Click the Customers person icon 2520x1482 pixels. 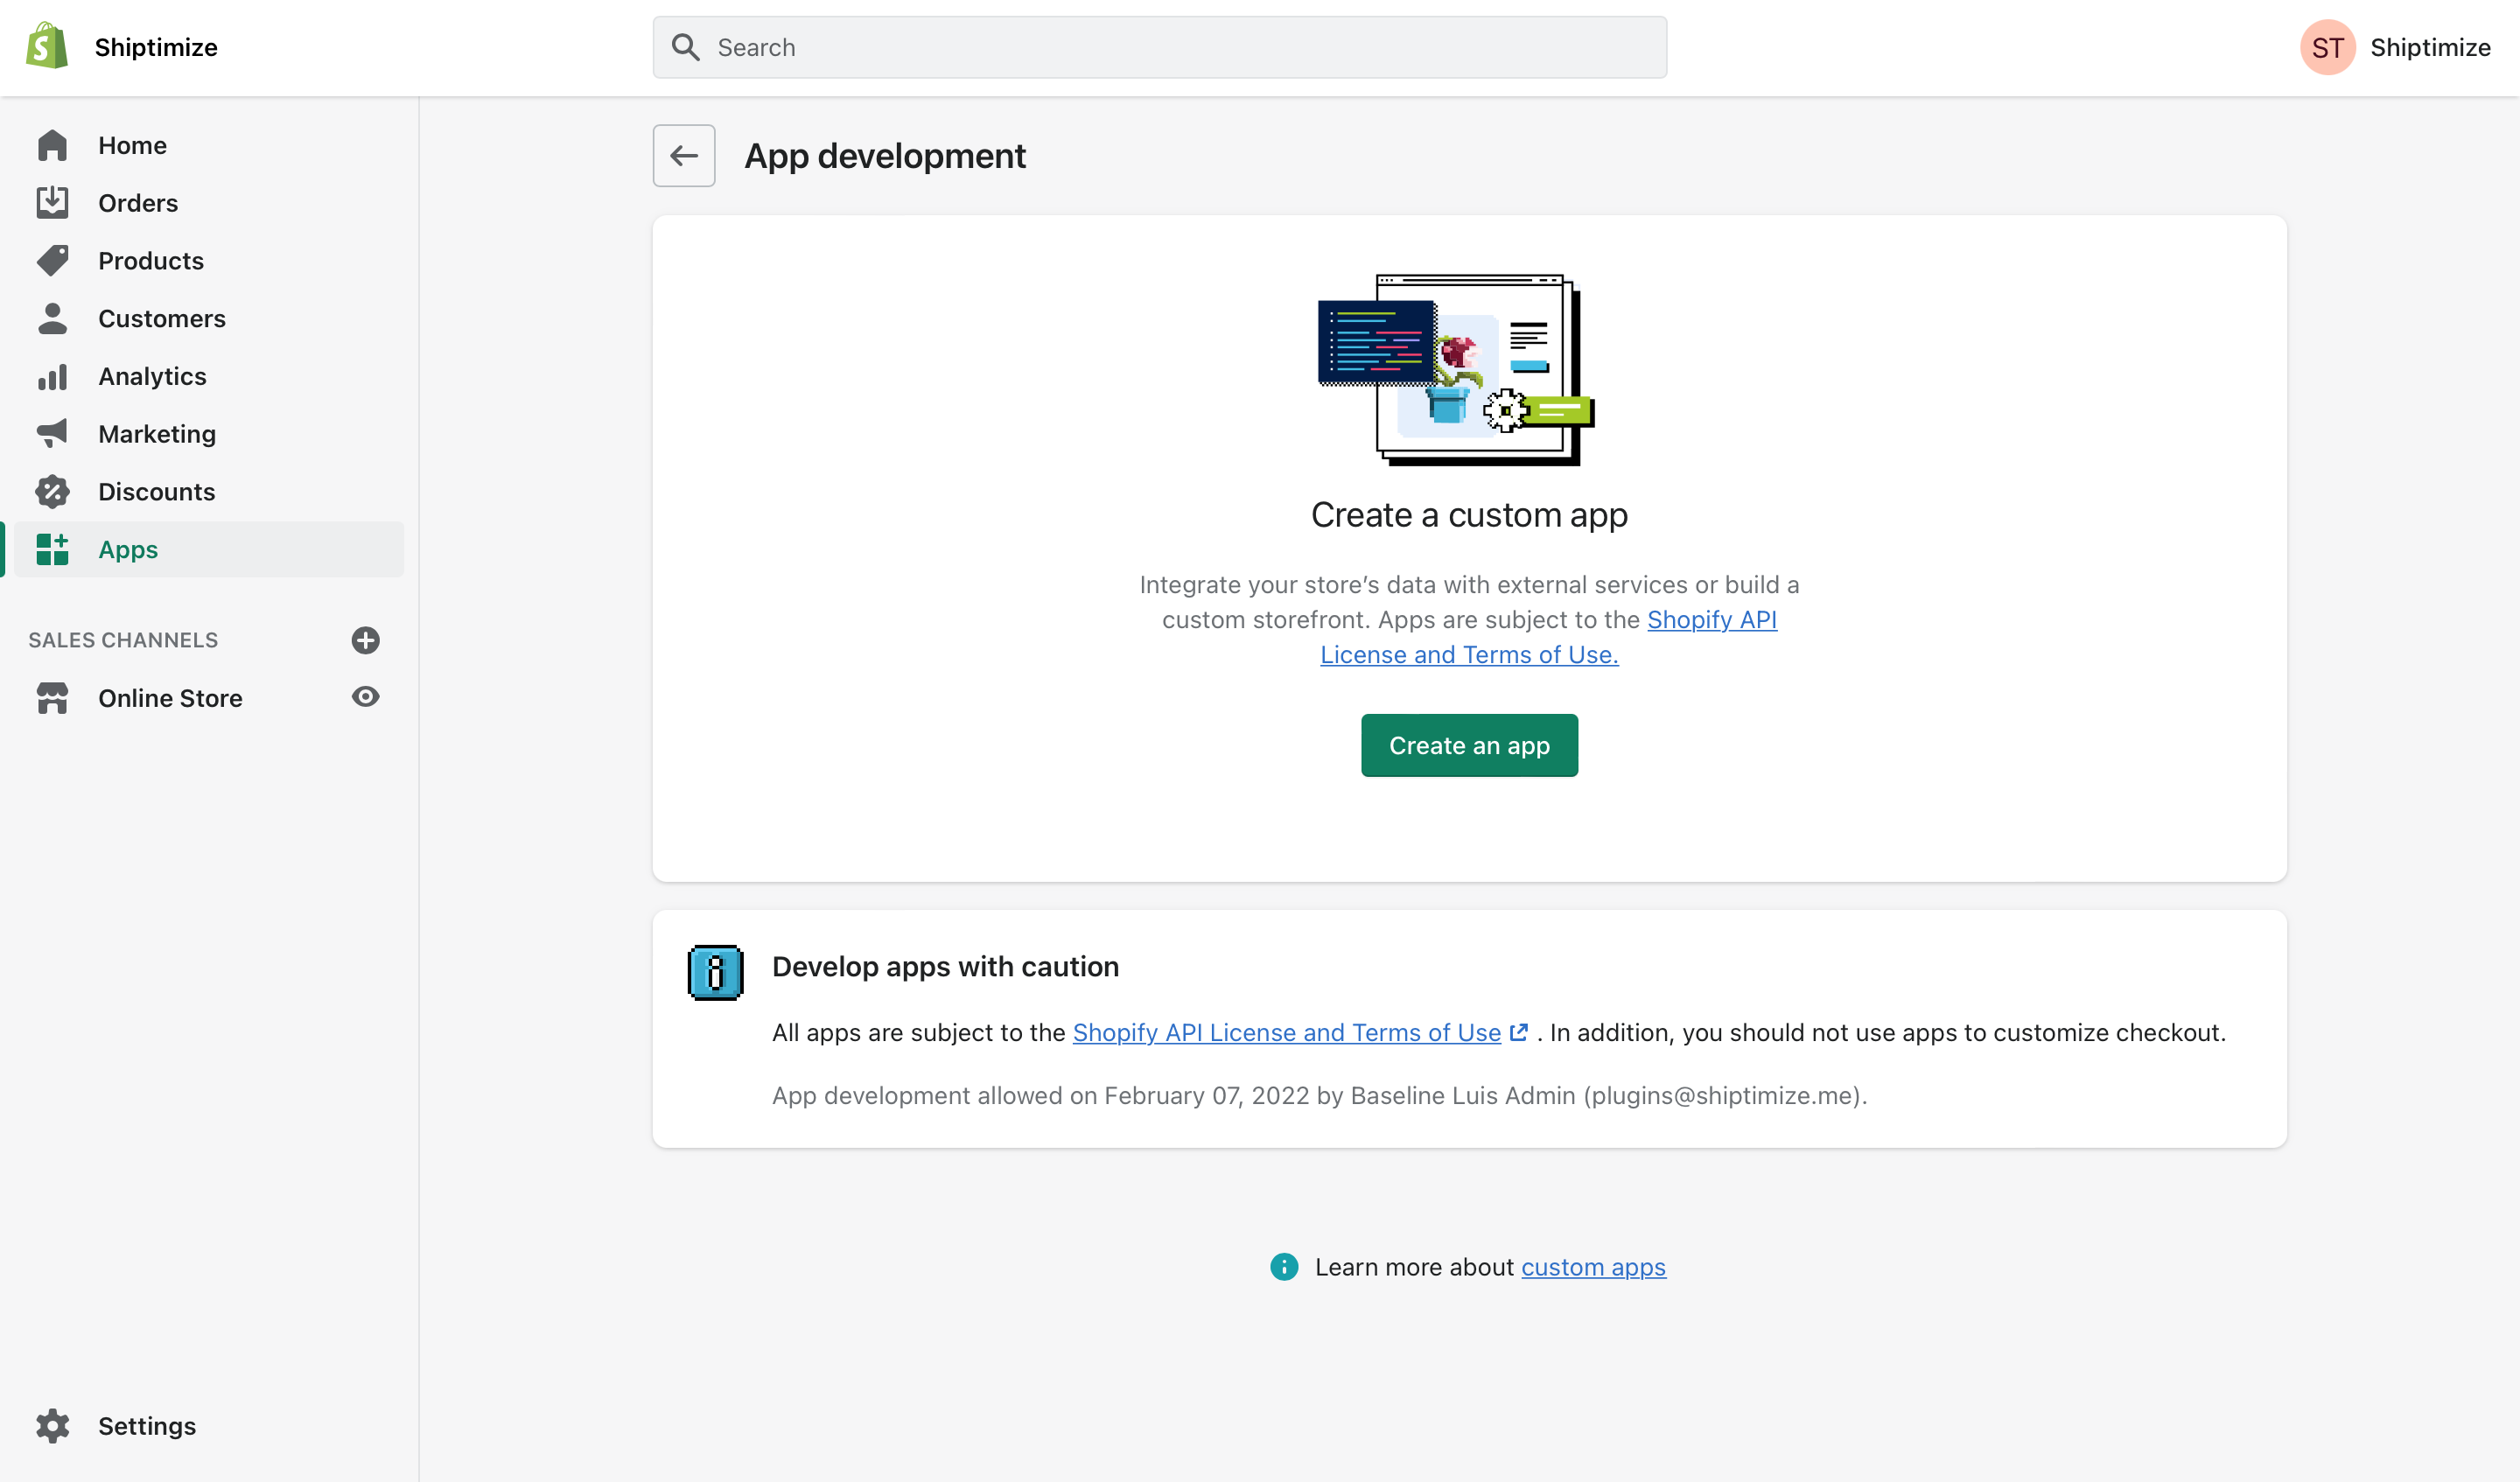tap(52, 319)
